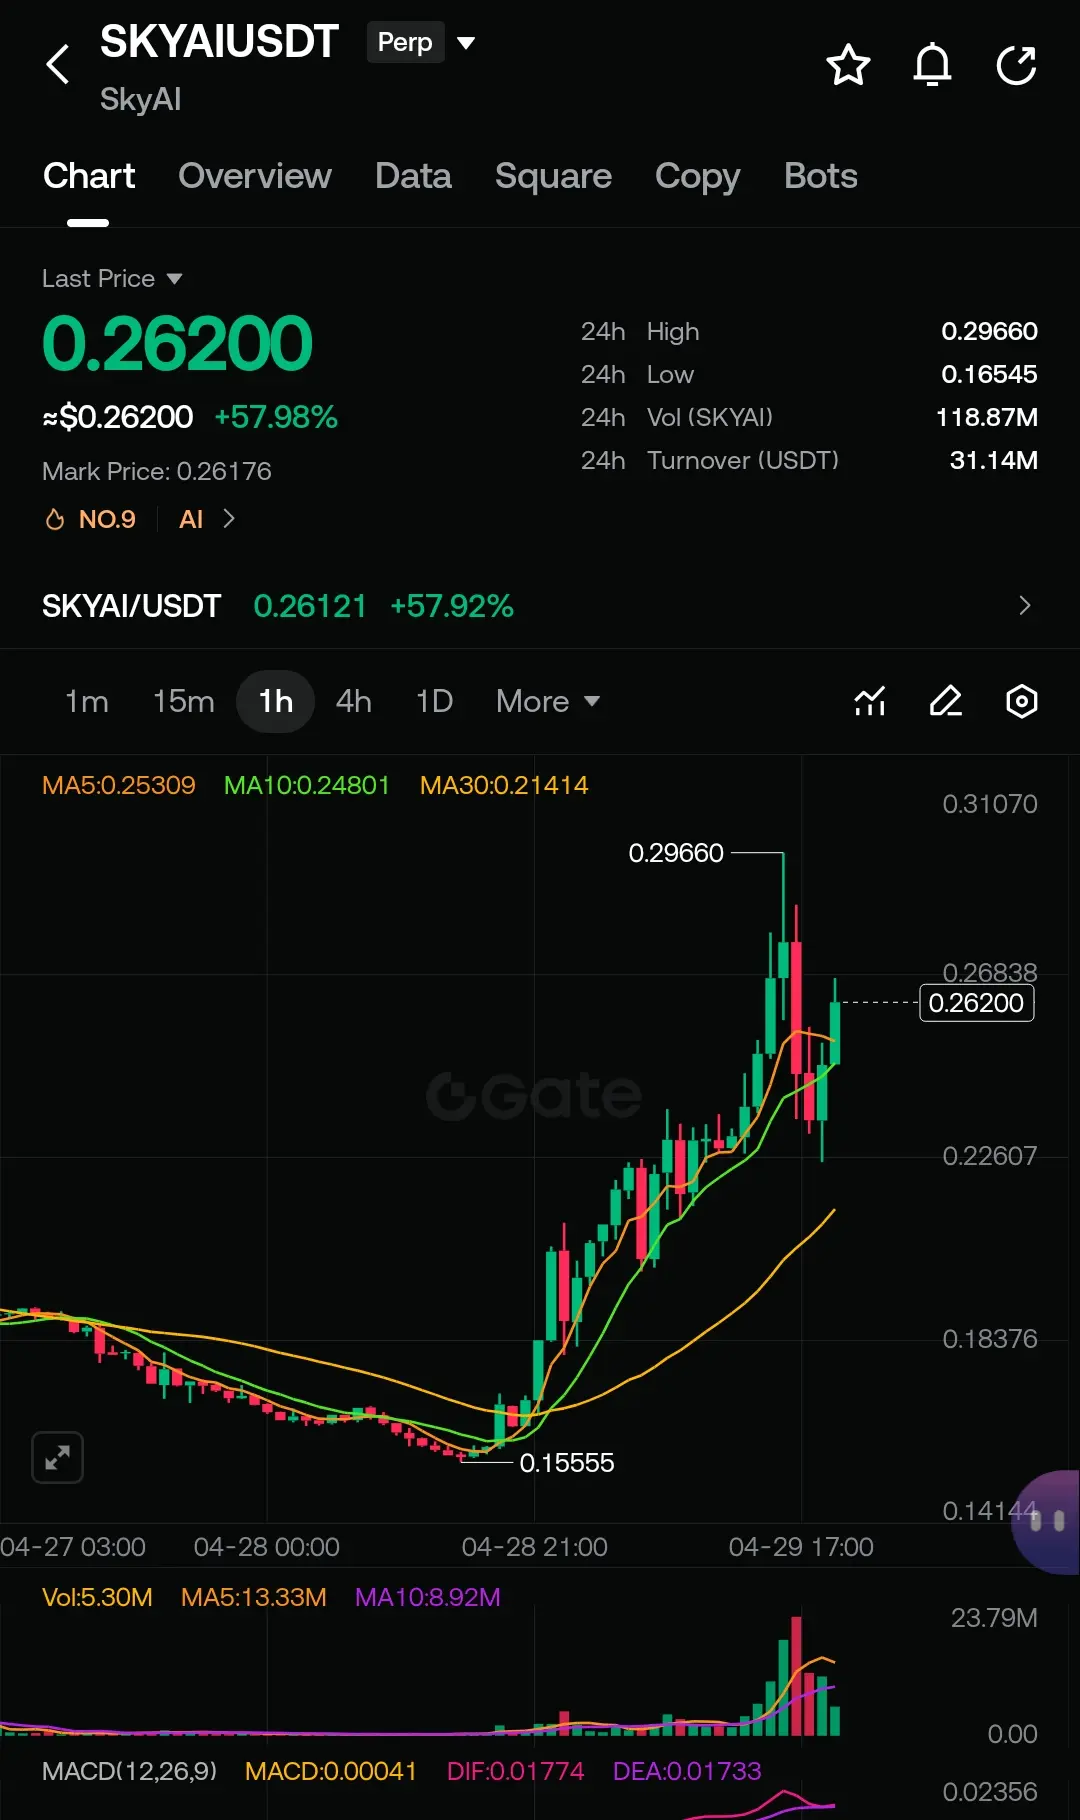Open the Copy tab
This screenshot has width=1080, height=1820.
click(697, 176)
